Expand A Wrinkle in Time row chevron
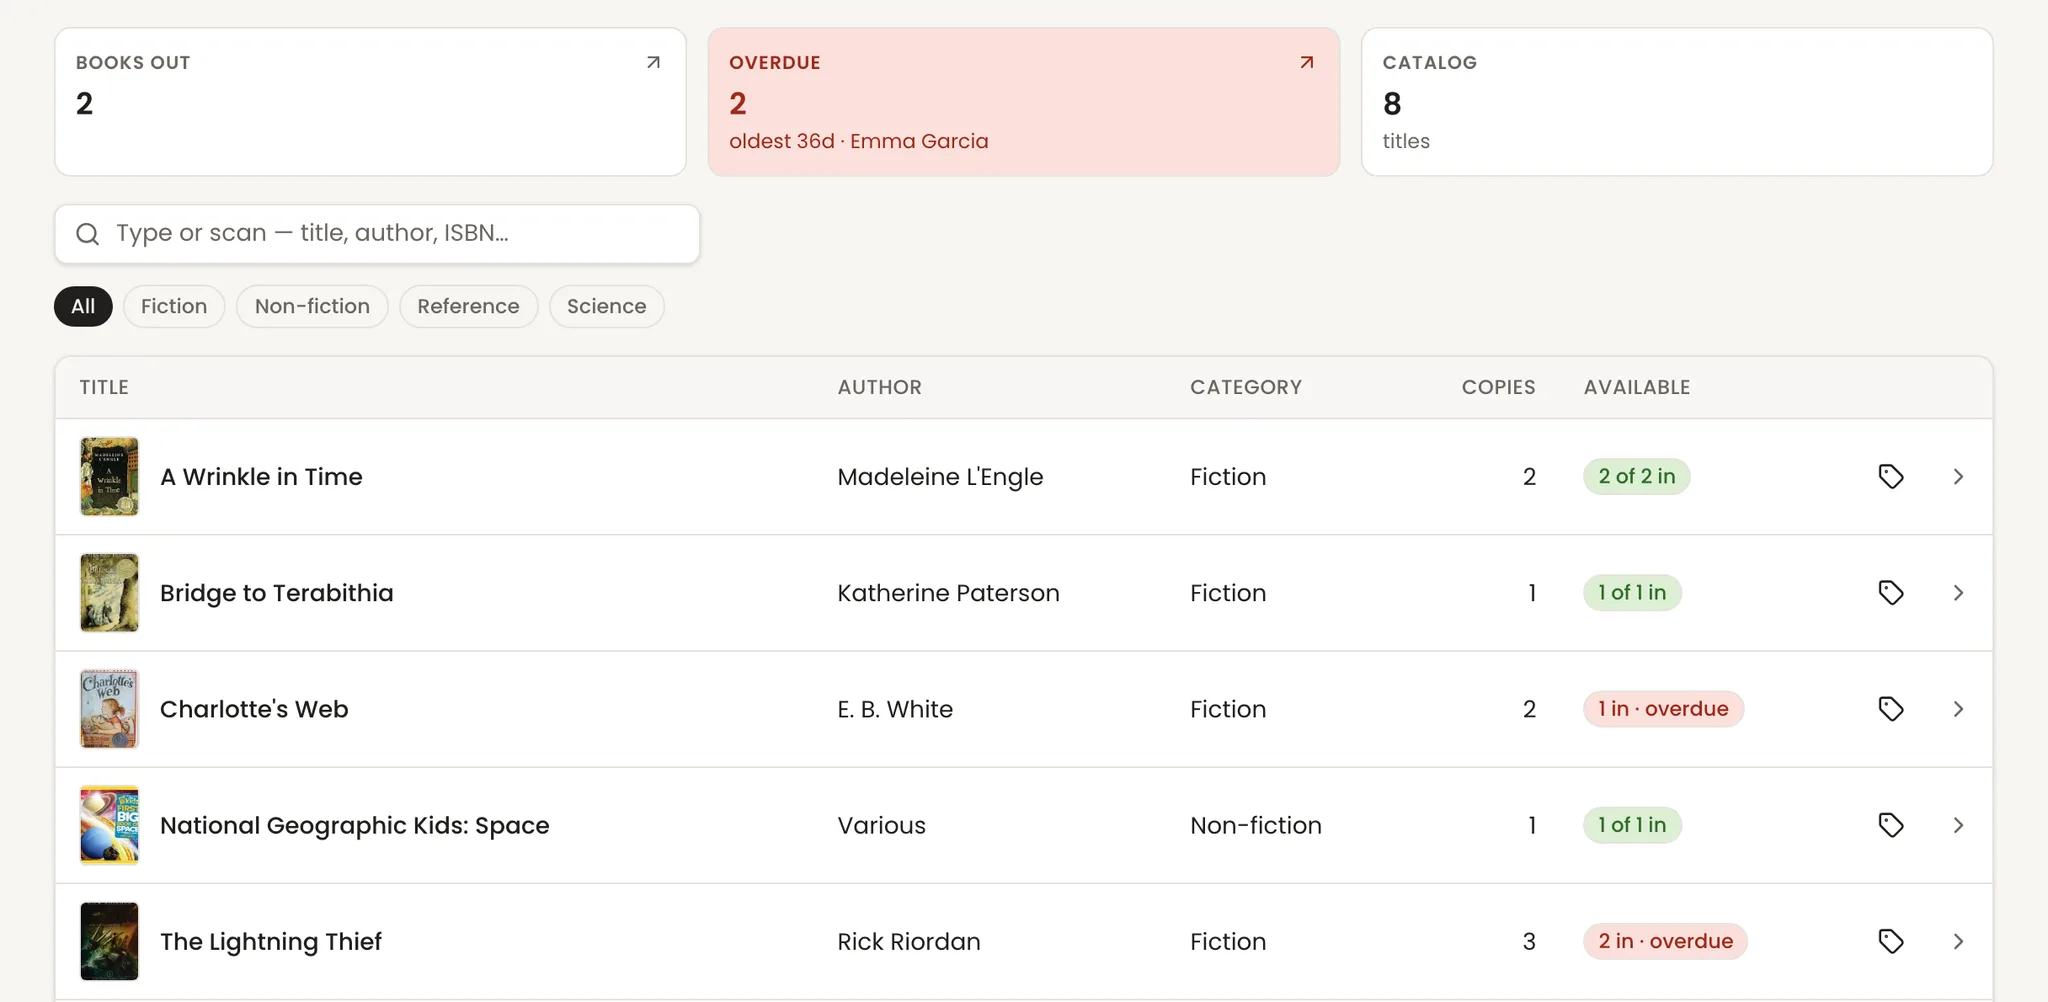2048x1002 pixels. coord(1958,477)
